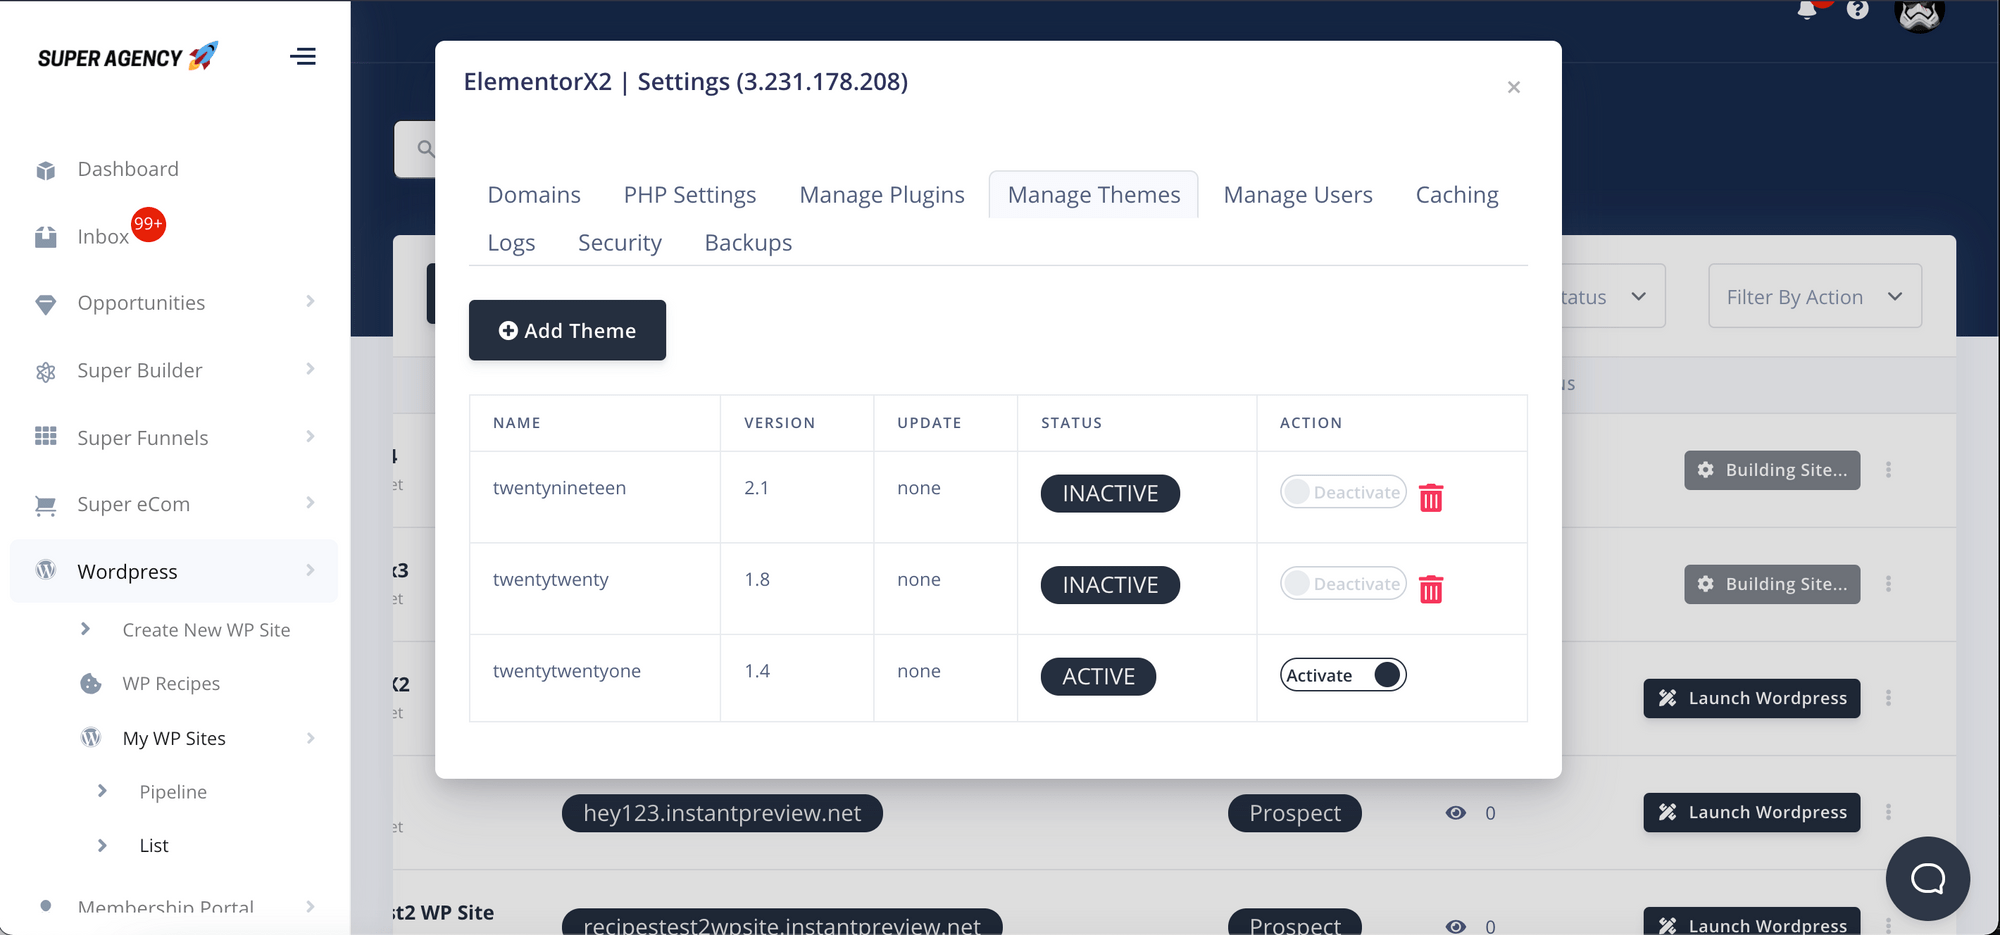Expand the Opportunities sidebar menu
The height and width of the screenshot is (935, 2000).
[x=310, y=302]
